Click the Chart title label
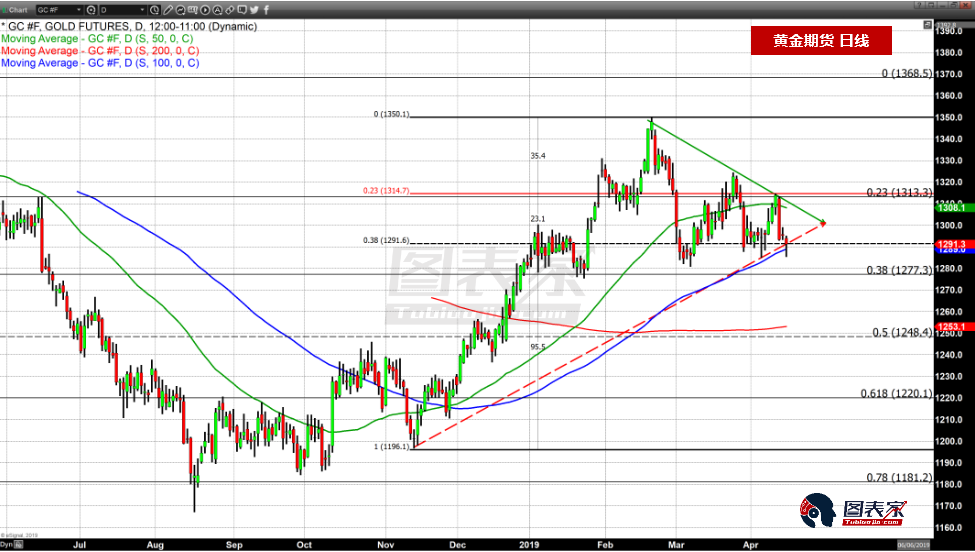975x552 pixels. click(x=18, y=10)
